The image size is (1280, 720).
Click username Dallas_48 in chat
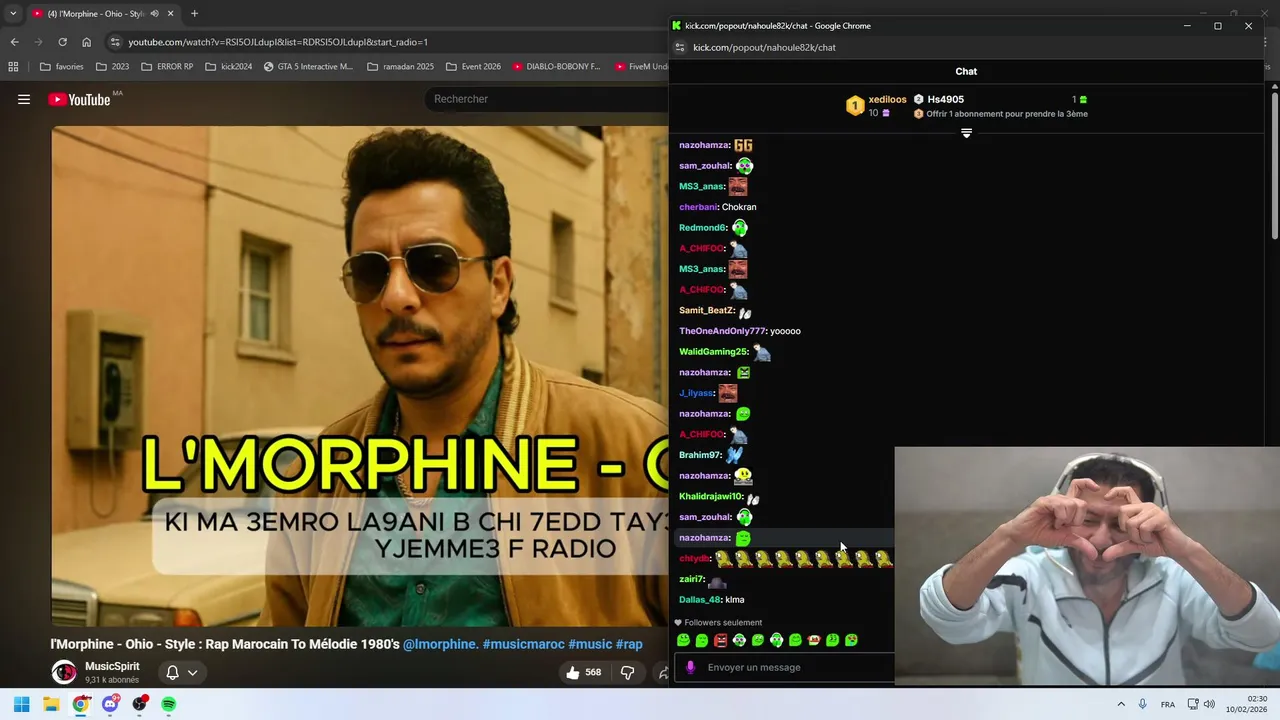coord(699,600)
